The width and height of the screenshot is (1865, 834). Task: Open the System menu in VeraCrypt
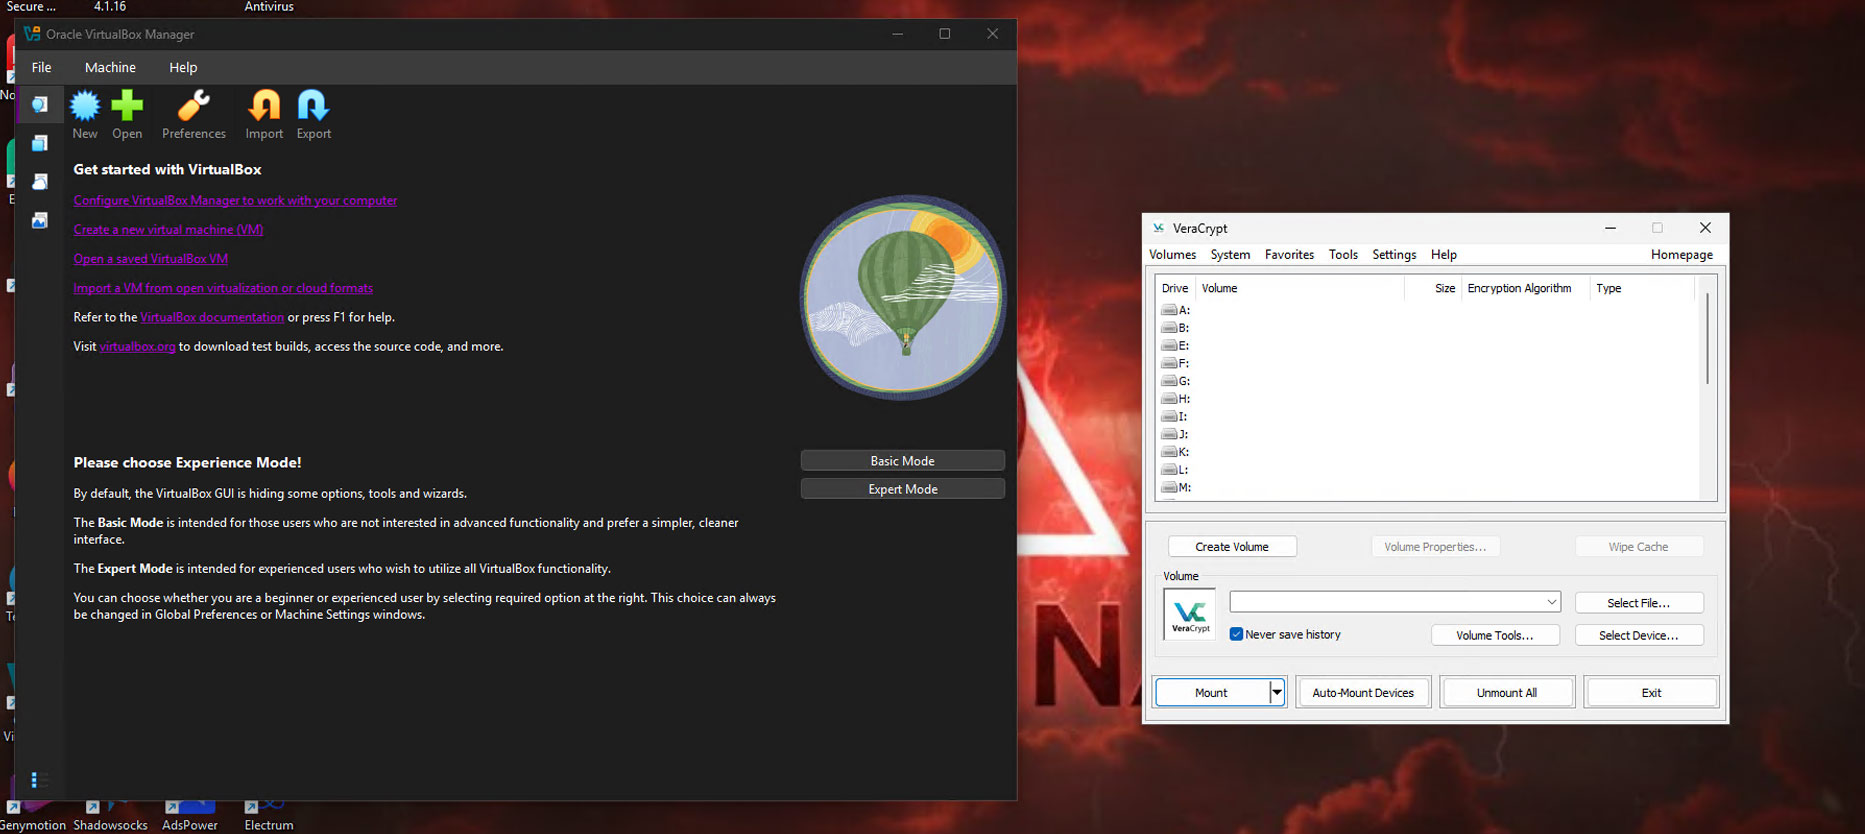(x=1230, y=255)
